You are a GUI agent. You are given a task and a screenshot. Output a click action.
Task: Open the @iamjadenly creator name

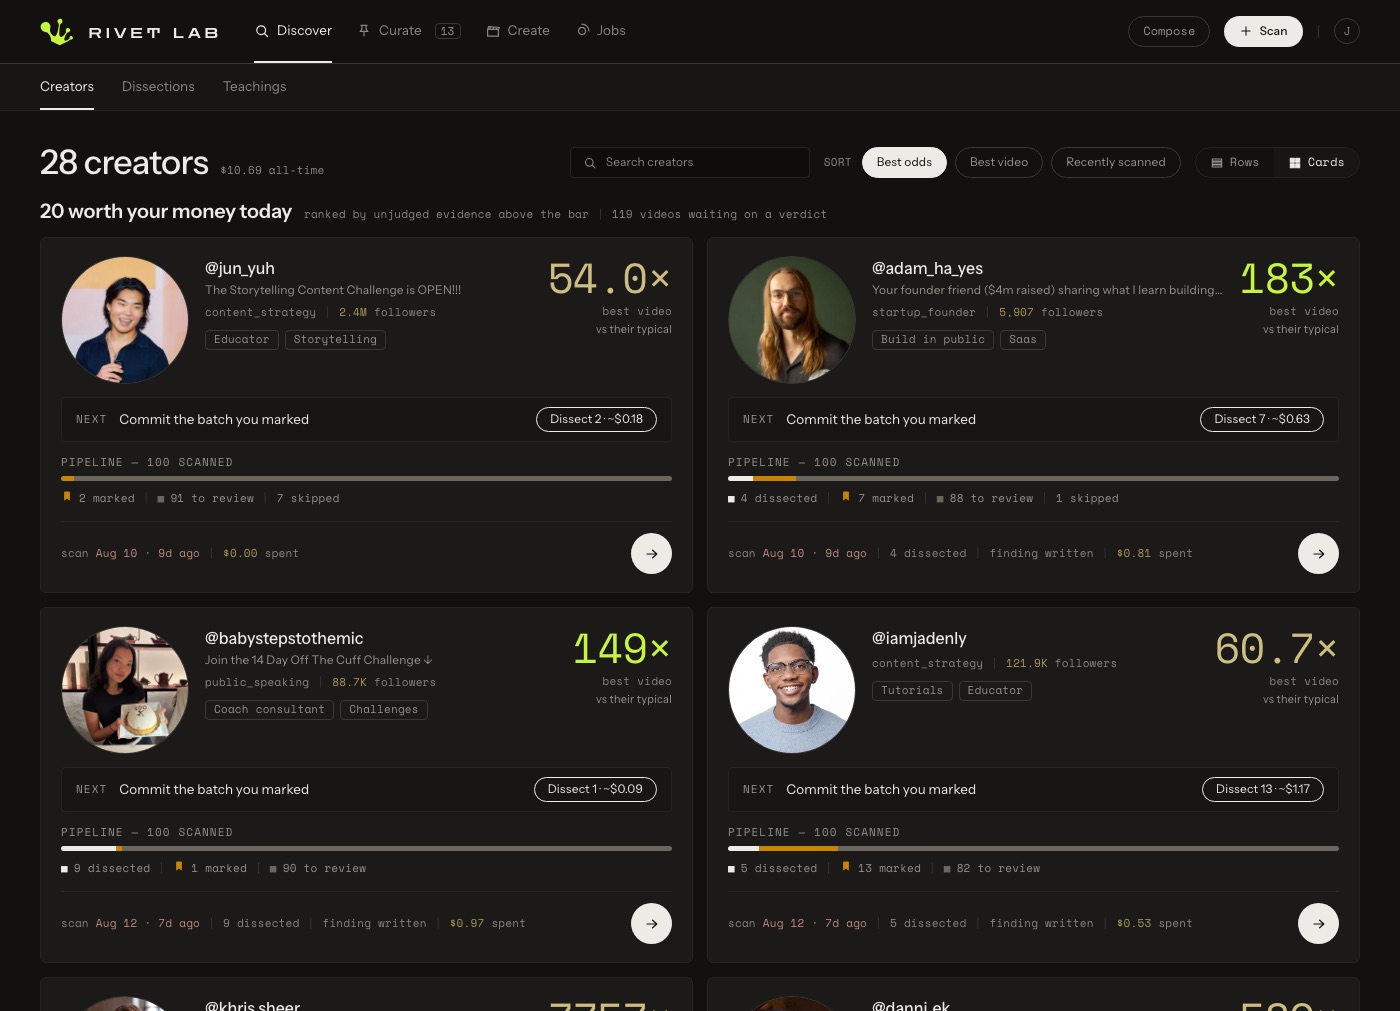pos(919,638)
